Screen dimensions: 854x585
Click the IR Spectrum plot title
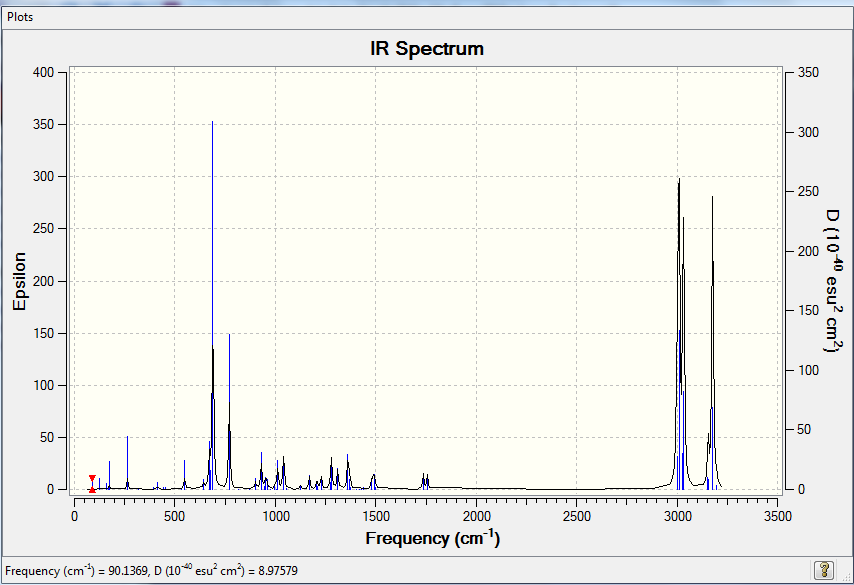tap(427, 48)
